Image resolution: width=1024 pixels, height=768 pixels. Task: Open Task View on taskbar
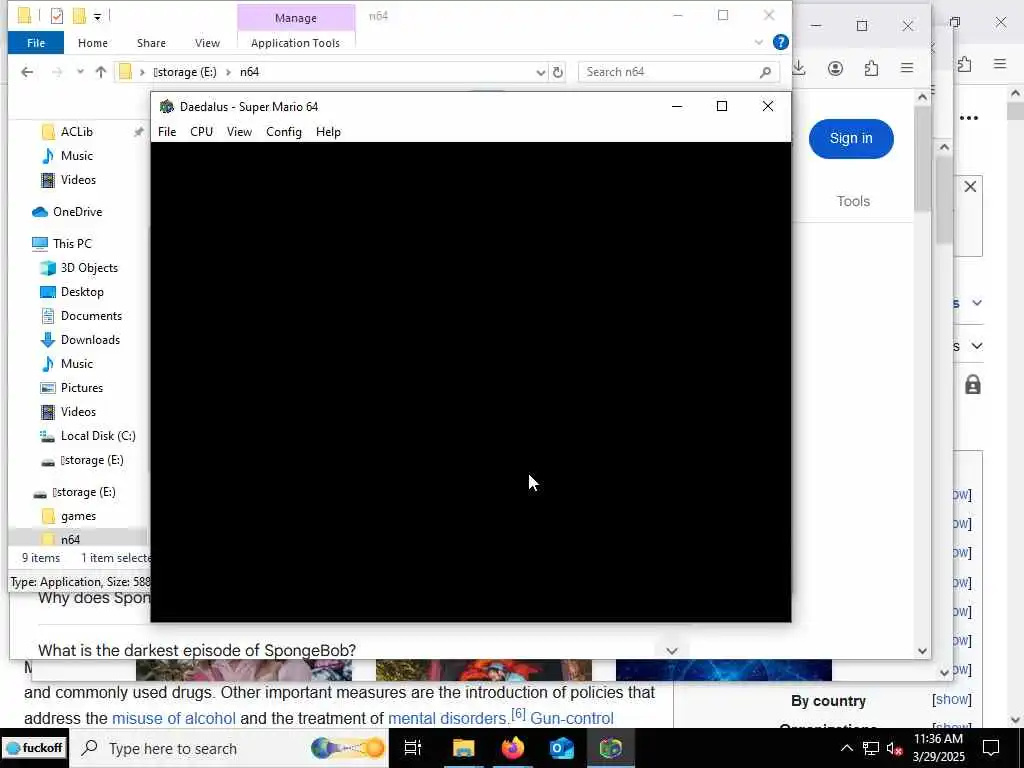click(413, 748)
